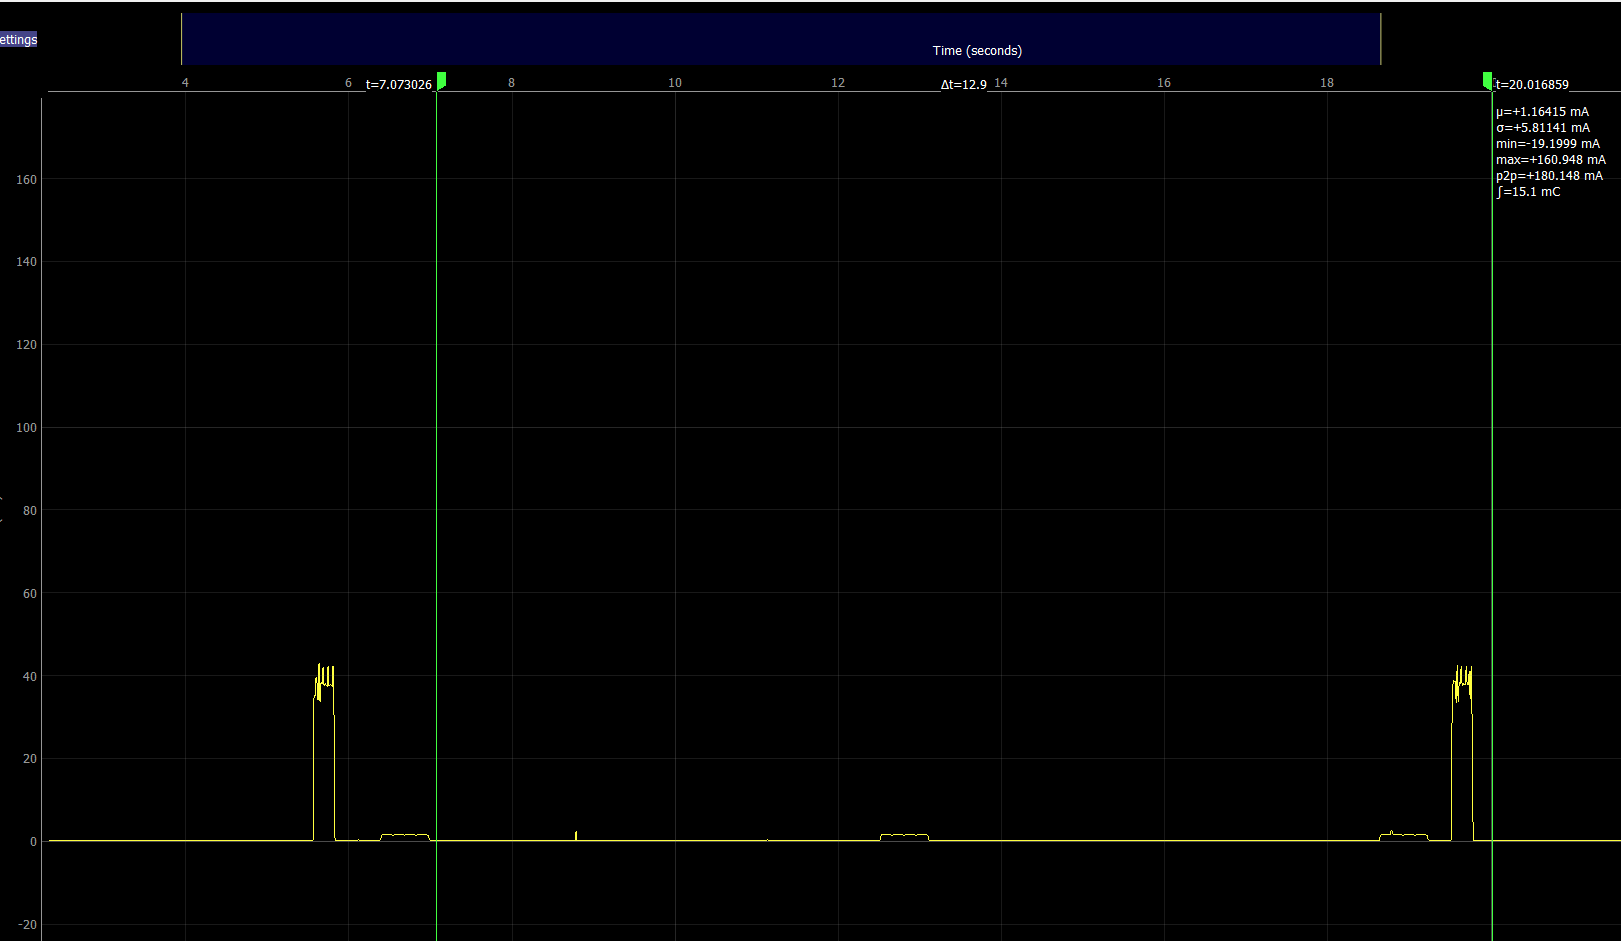Click the min=-19.1999 mA statistic
This screenshot has width=1621, height=941.
click(x=1548, y=144)
